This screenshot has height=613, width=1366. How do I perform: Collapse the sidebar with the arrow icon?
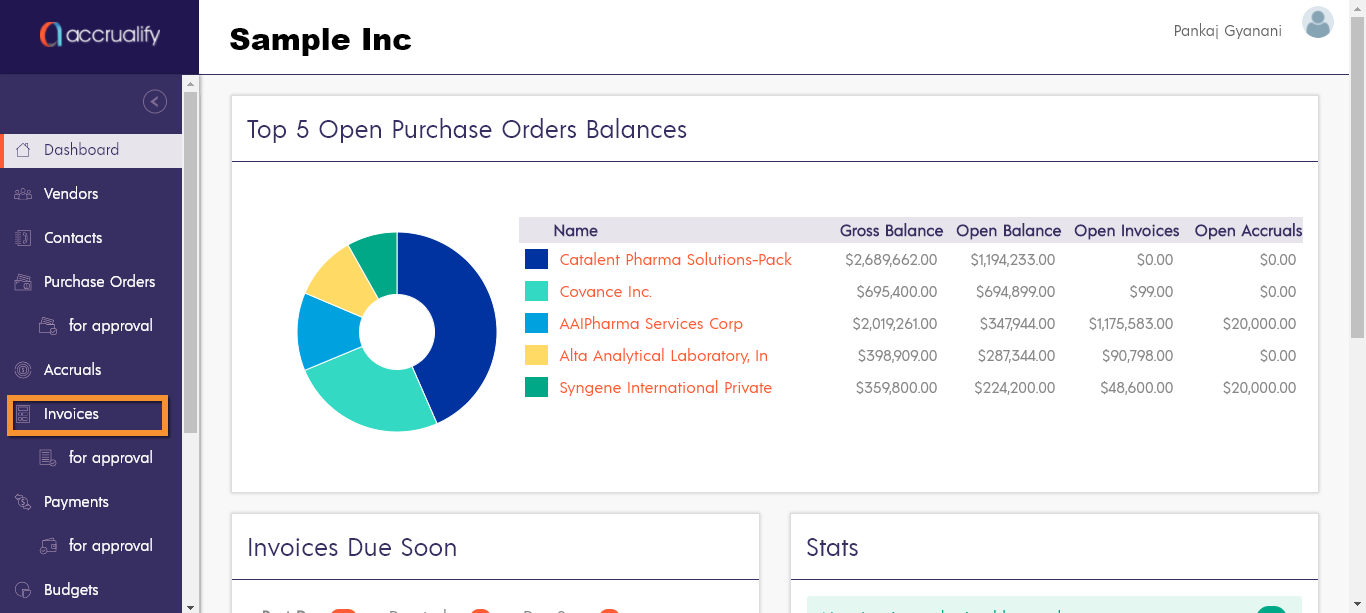(155, 101)
